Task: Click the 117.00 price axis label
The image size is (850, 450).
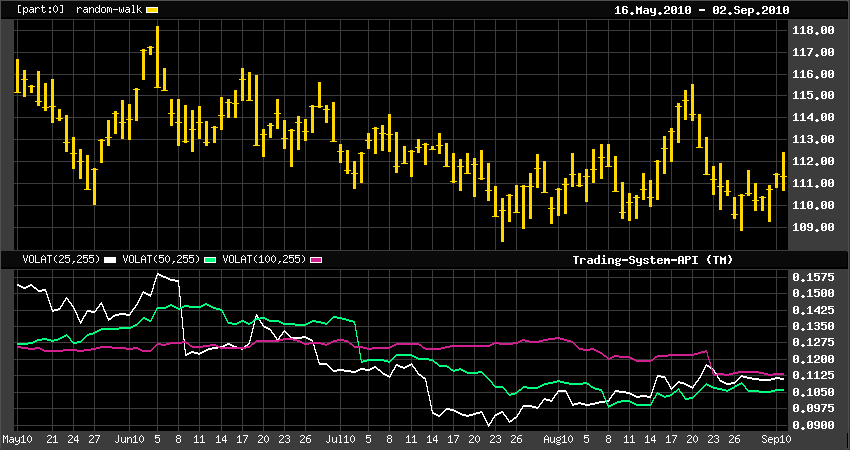Action: [x=813, y=53]
